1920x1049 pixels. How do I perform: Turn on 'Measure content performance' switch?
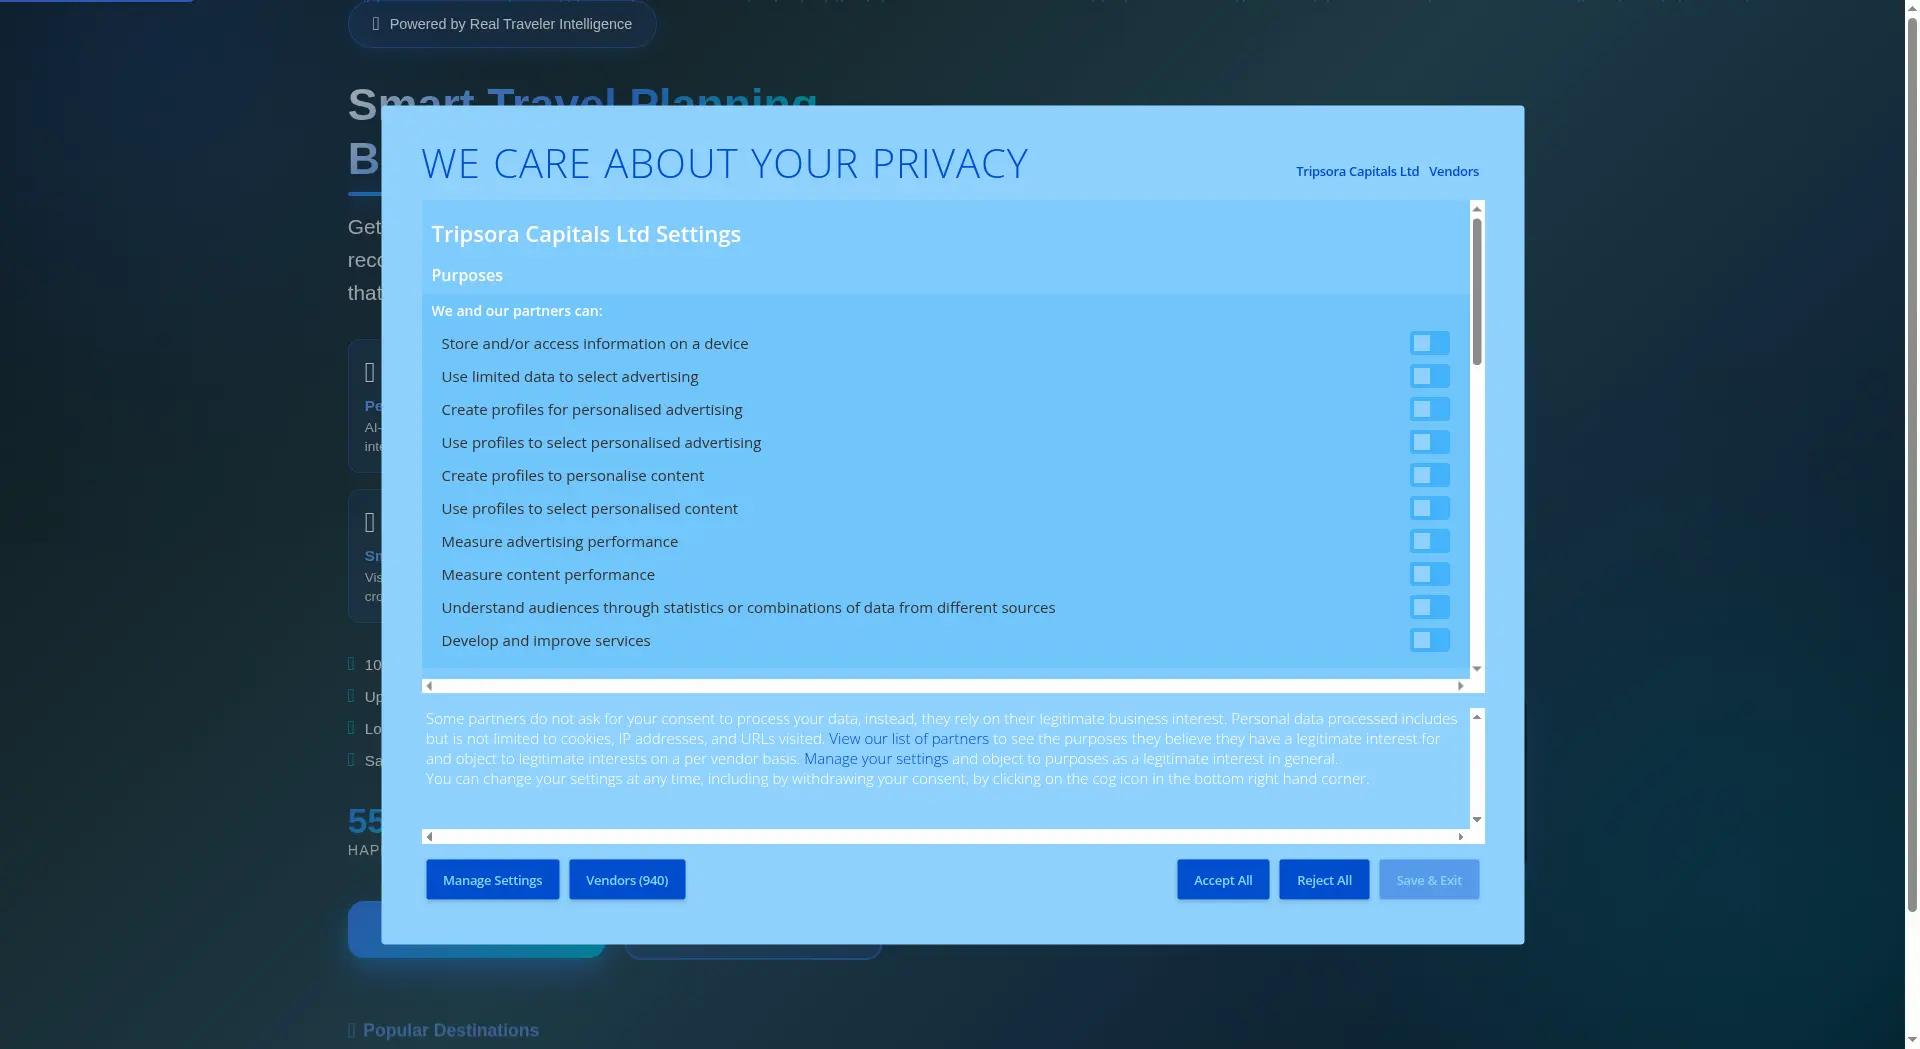tap(1429, 575)
